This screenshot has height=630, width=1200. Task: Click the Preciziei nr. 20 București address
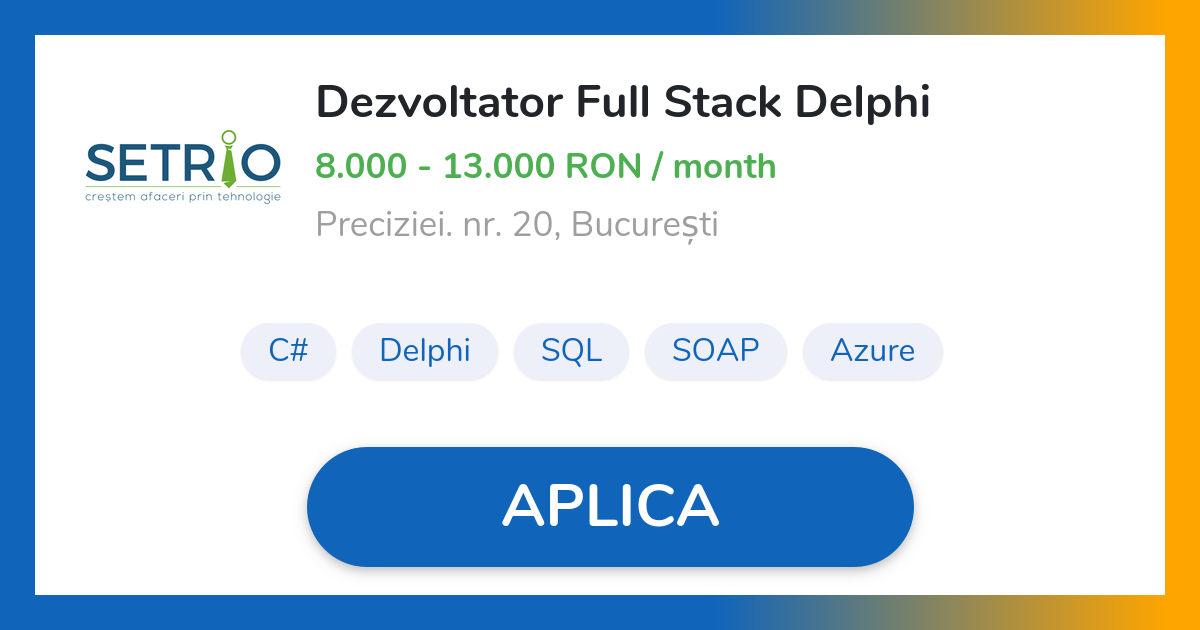pyautogui.click(x=517, y=224)
